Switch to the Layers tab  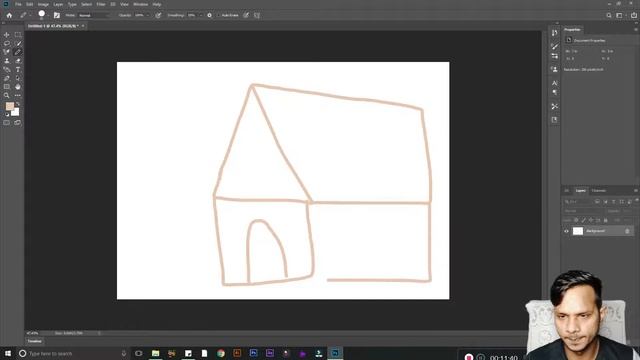580,191
